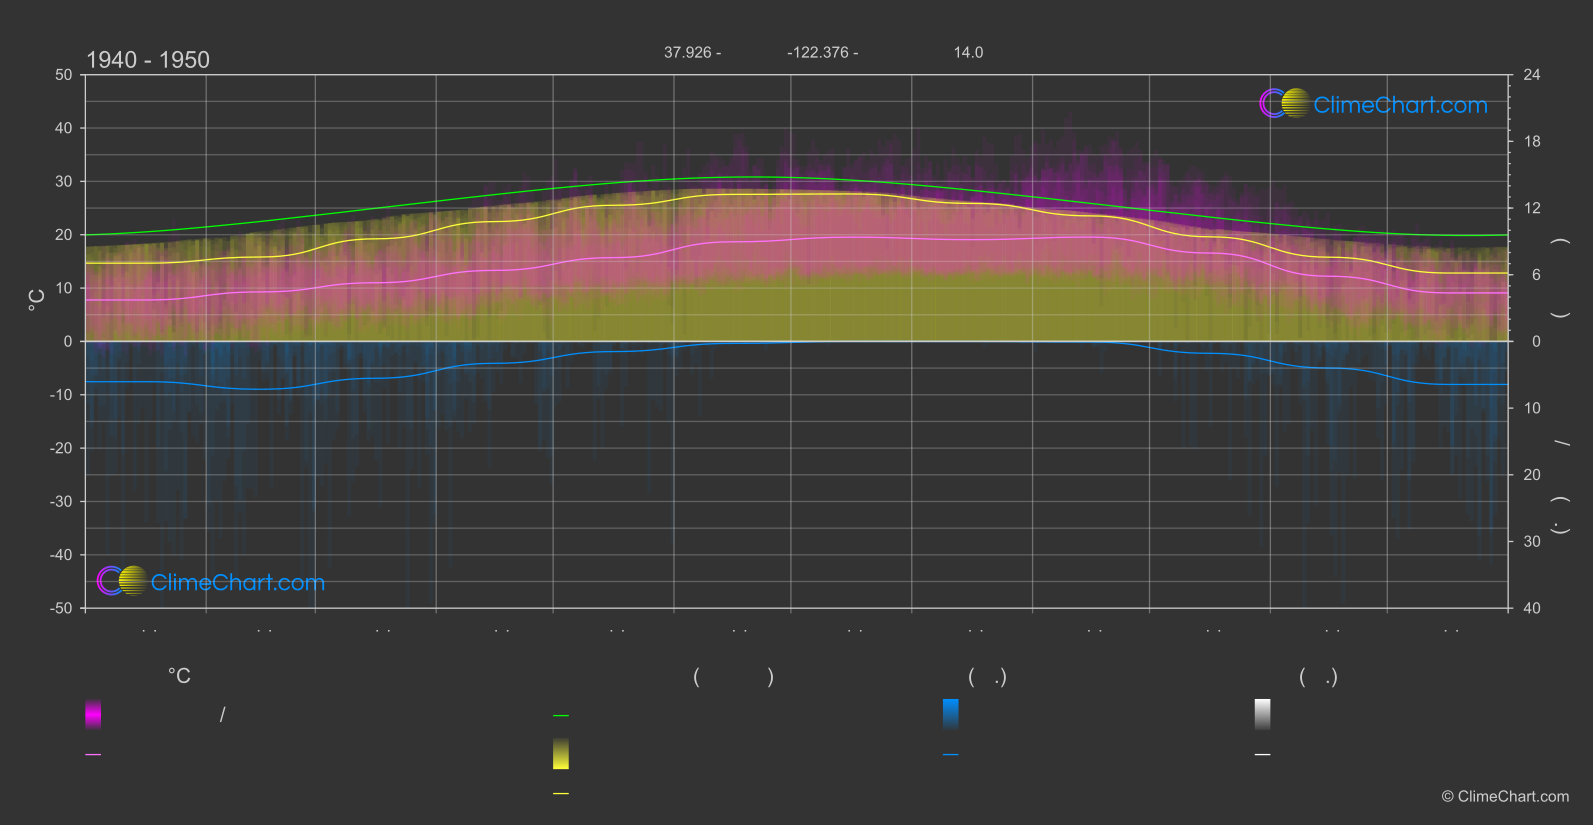Click the white gradient legend swatch
This screenshot has width=1593, height=825.
tap(1262, 714)
